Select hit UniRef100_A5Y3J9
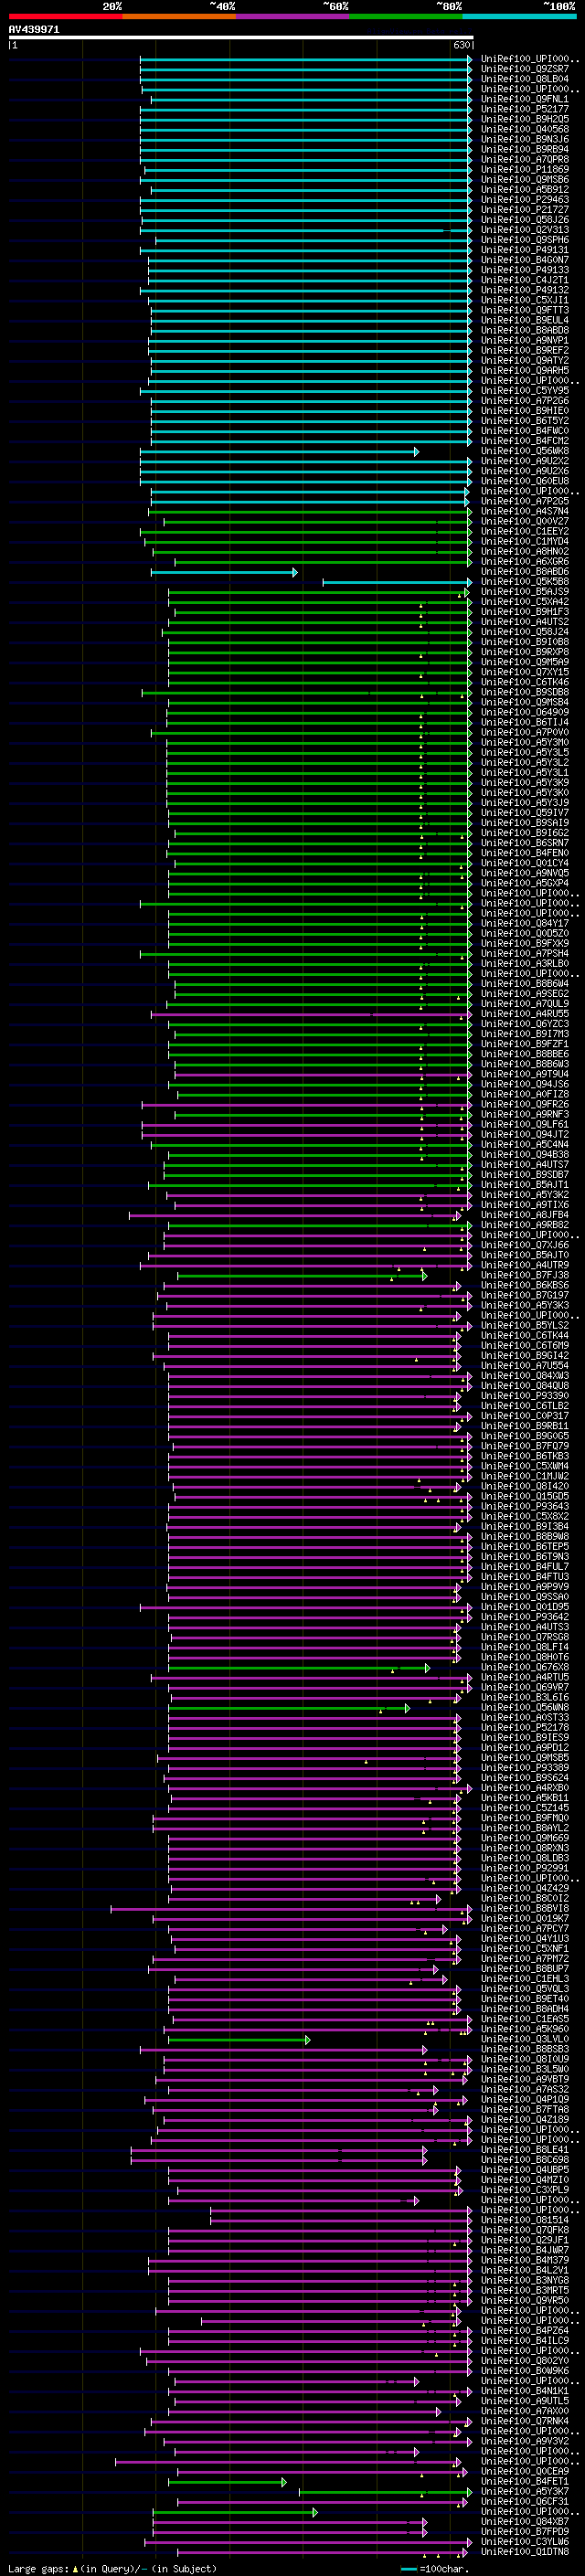 pyautogui.click(x=525, y=803)
